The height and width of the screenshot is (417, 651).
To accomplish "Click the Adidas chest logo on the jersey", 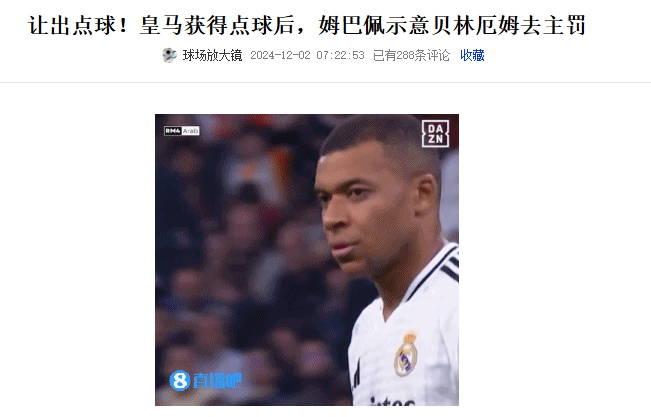I will point(356,374).
